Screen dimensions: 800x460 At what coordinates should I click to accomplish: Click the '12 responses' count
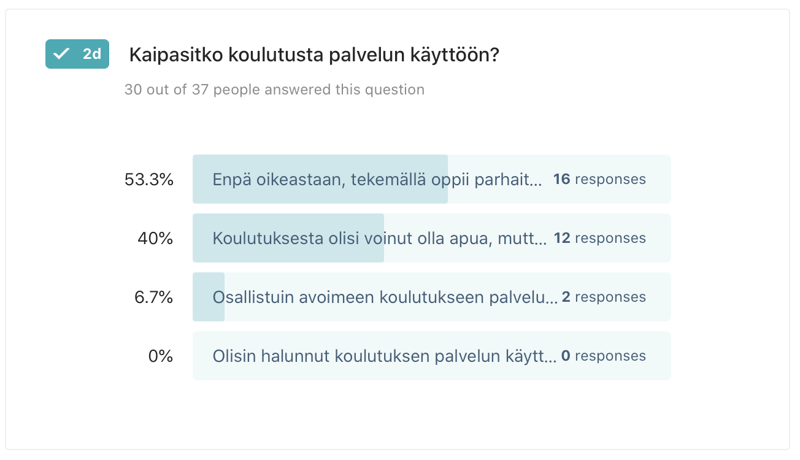600,238
